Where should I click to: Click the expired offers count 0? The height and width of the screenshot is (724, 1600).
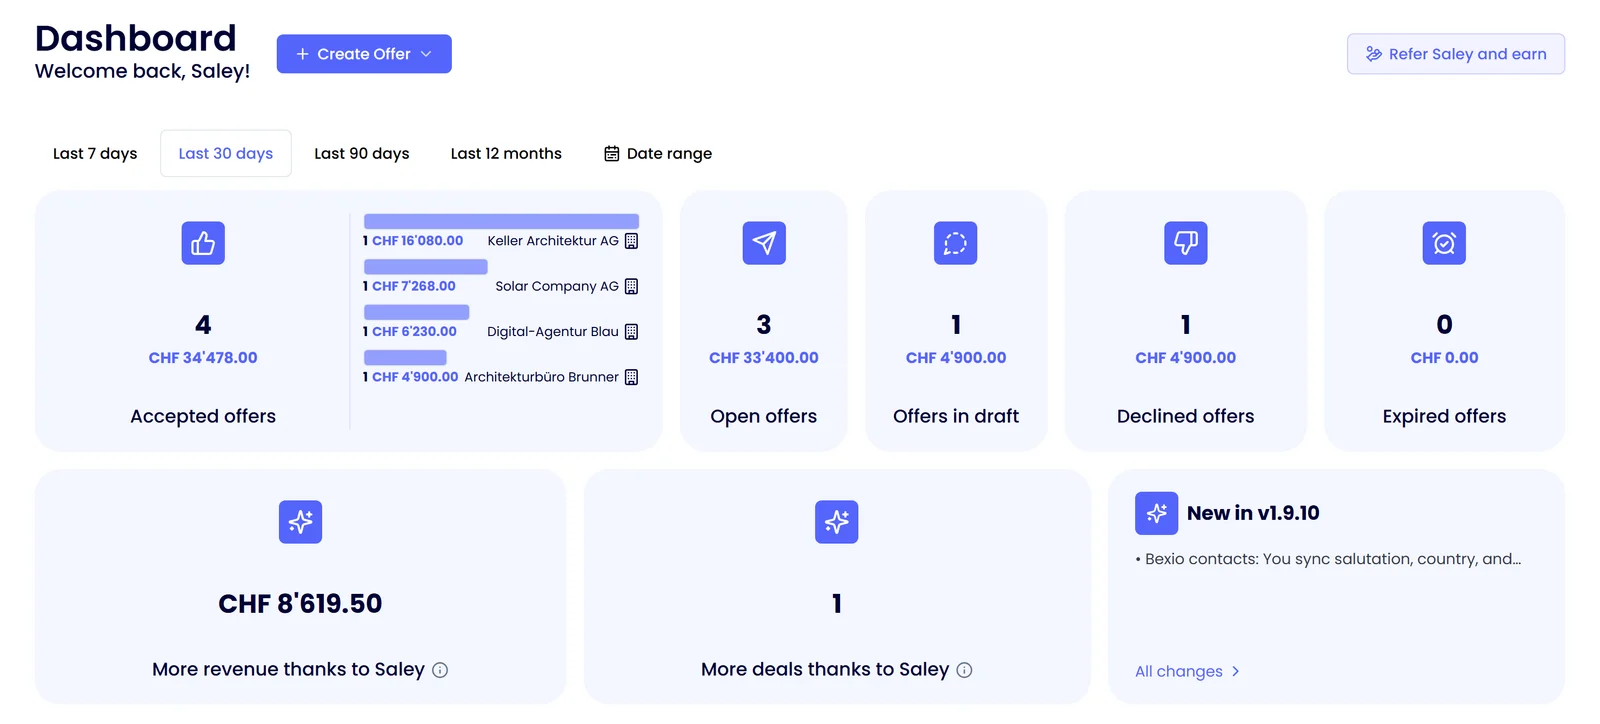click(x=1444, y=325)
